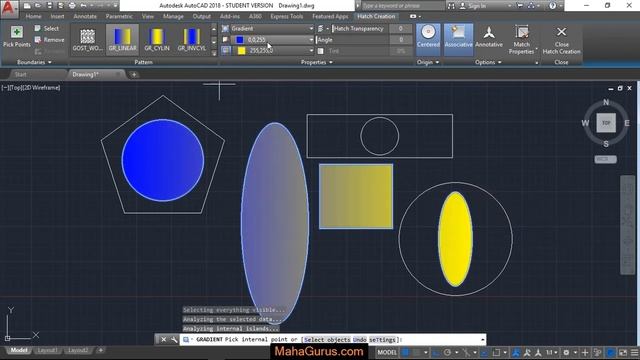Screen dimensions: 640x360
Task: Click MODEL space status bar button
Action: point(387,352)
